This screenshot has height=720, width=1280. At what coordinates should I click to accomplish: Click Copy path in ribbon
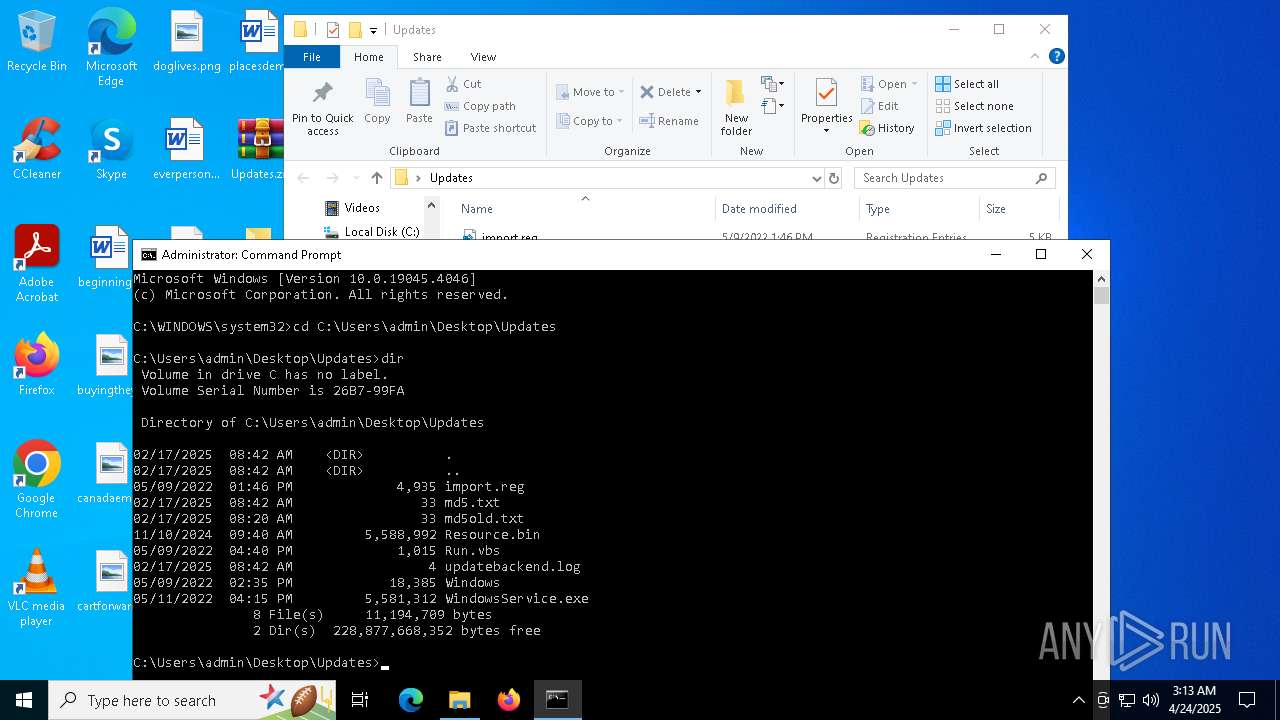coord(480,106)
